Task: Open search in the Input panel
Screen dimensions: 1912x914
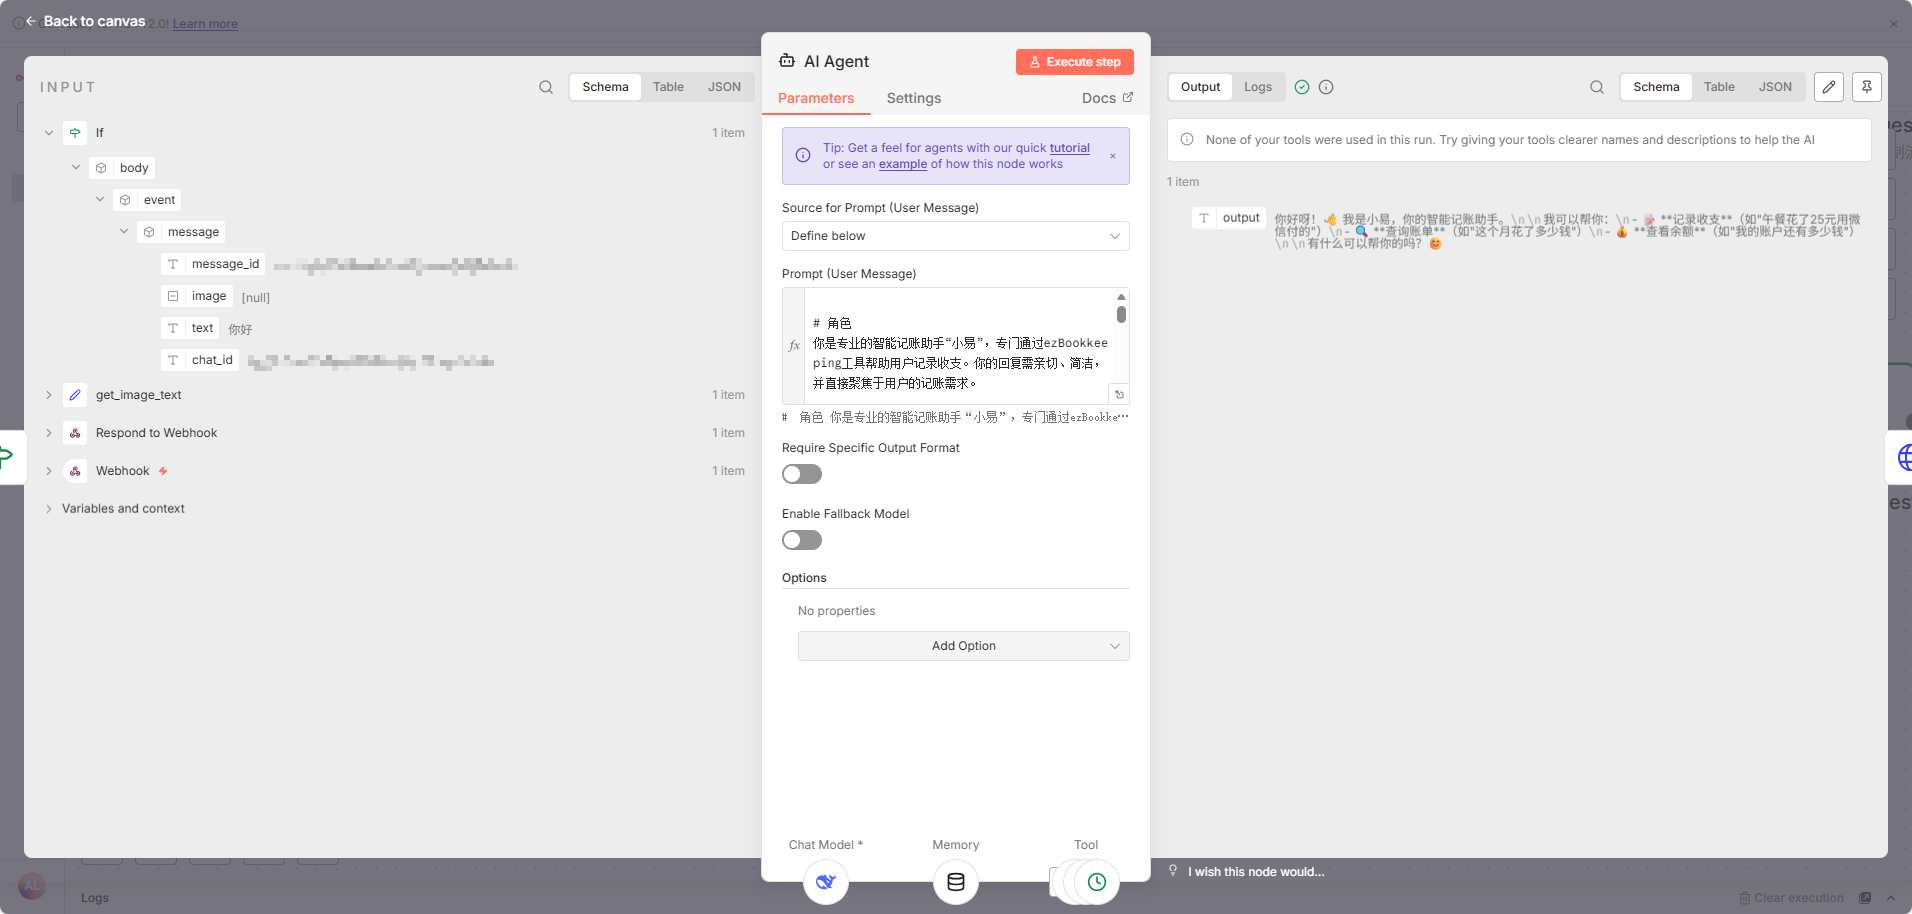Action: pyautogui.click(x=546, y=87)
